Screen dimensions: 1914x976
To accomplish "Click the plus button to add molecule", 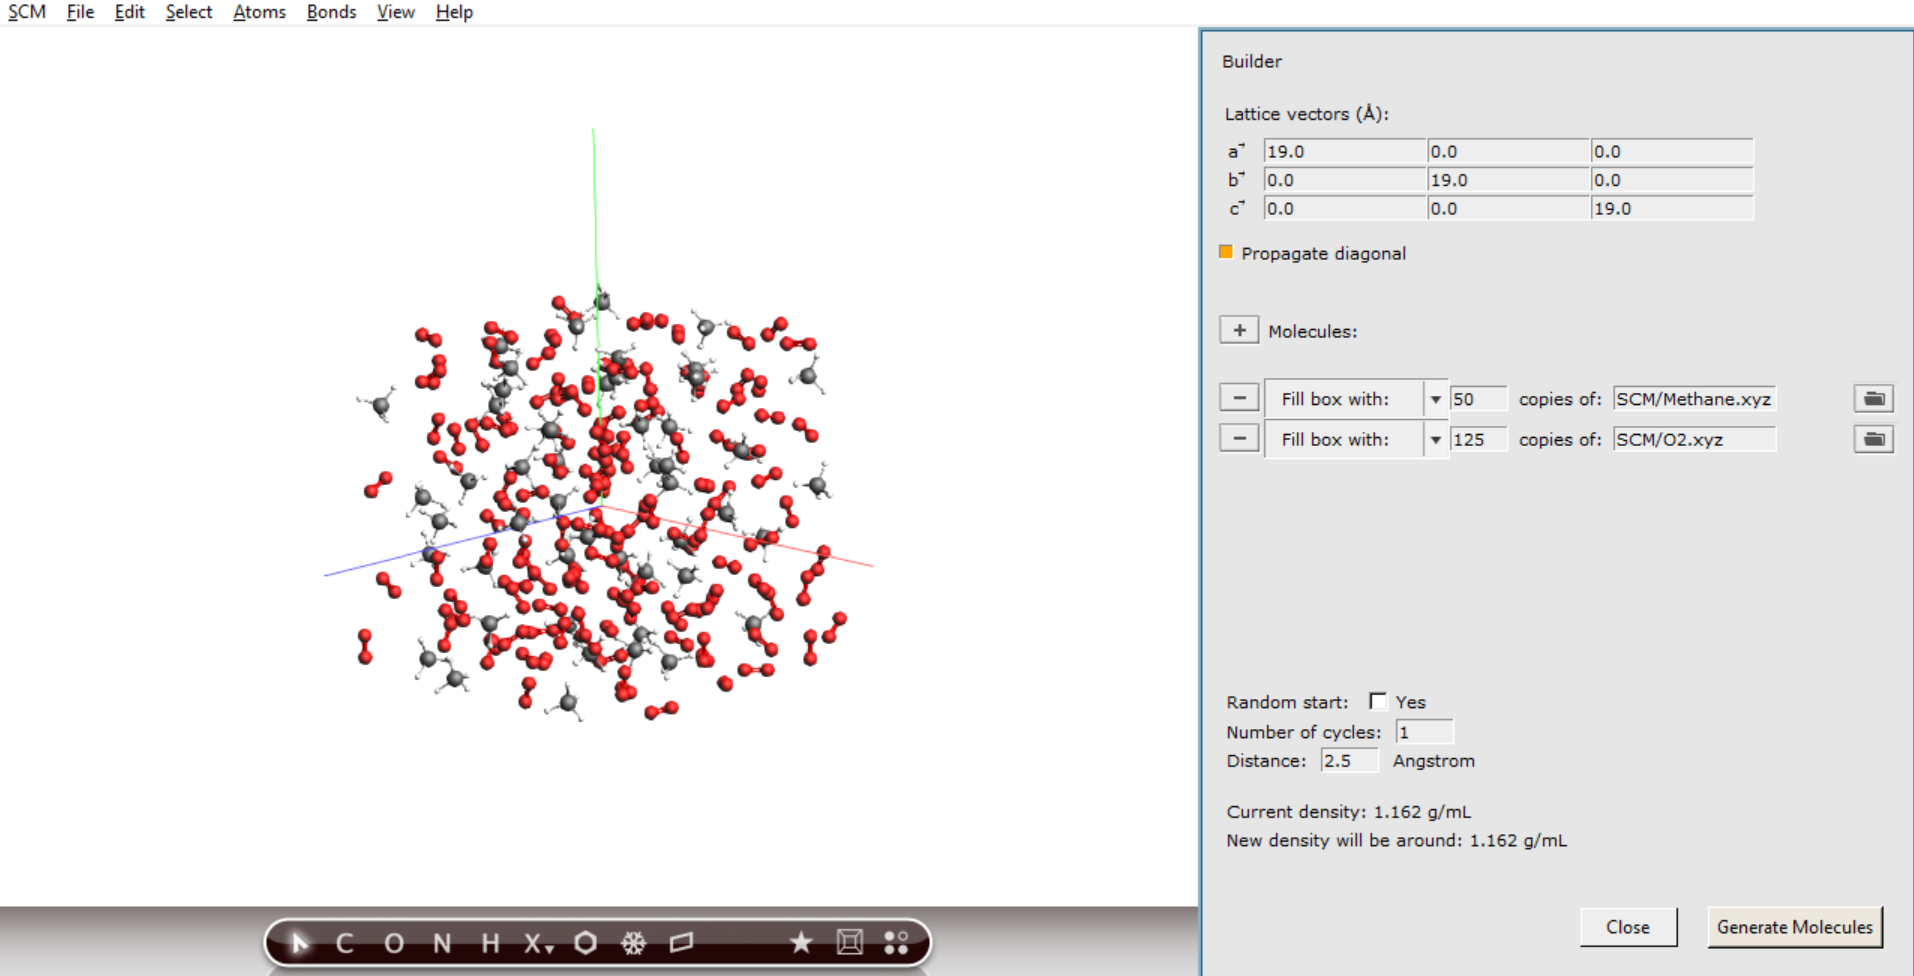I will (x=1239, y=330).
